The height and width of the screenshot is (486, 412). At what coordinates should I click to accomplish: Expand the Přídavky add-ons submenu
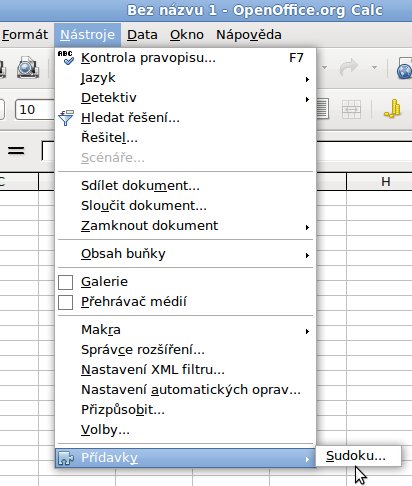click(185, 458)
